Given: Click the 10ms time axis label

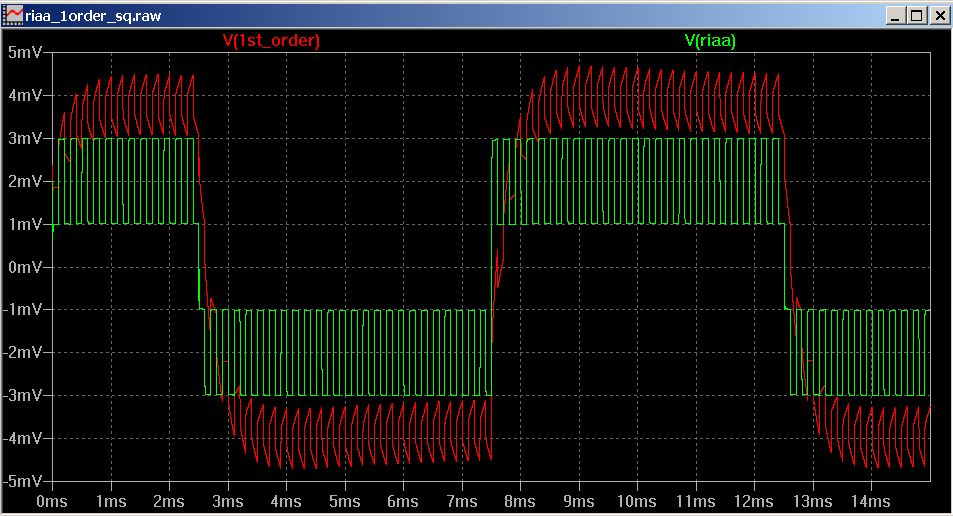Looking at the screenshot, I should (x=637, y=501).
